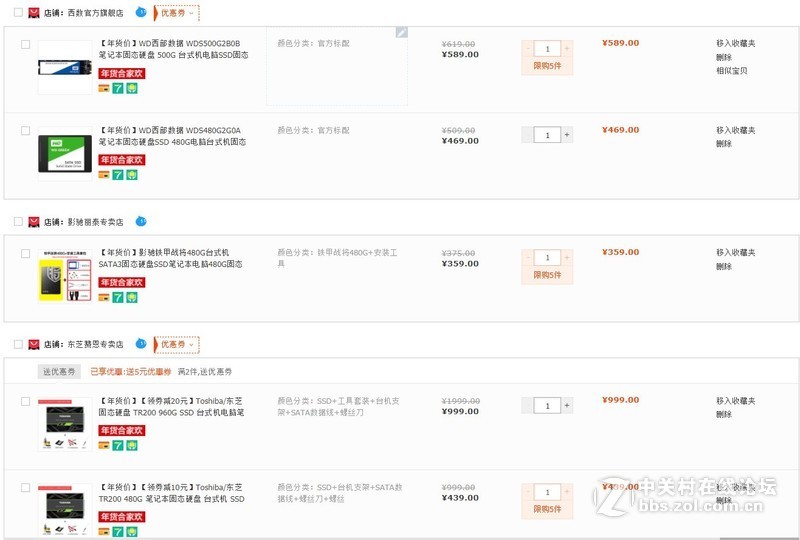Click 7-day return icon under TR200 960G item
This screenshot has height=540, width=800.
(x=118, y=446)
